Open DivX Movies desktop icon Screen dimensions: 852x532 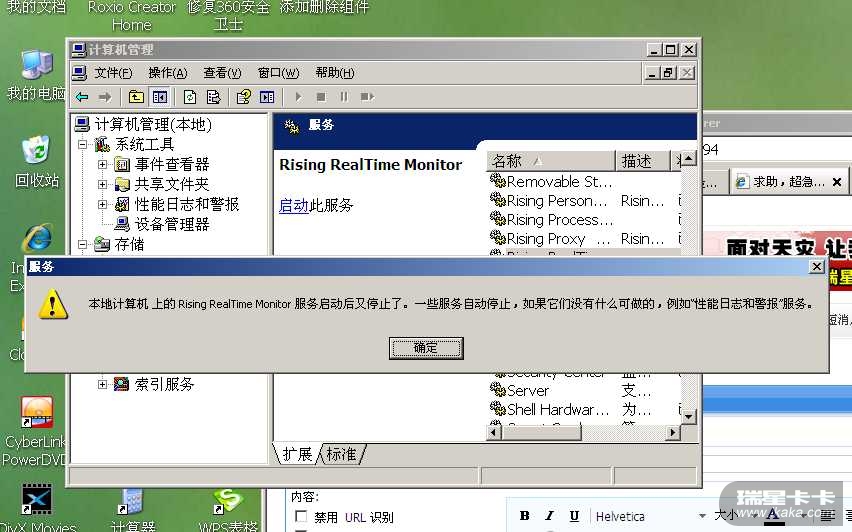coord(37,508)
